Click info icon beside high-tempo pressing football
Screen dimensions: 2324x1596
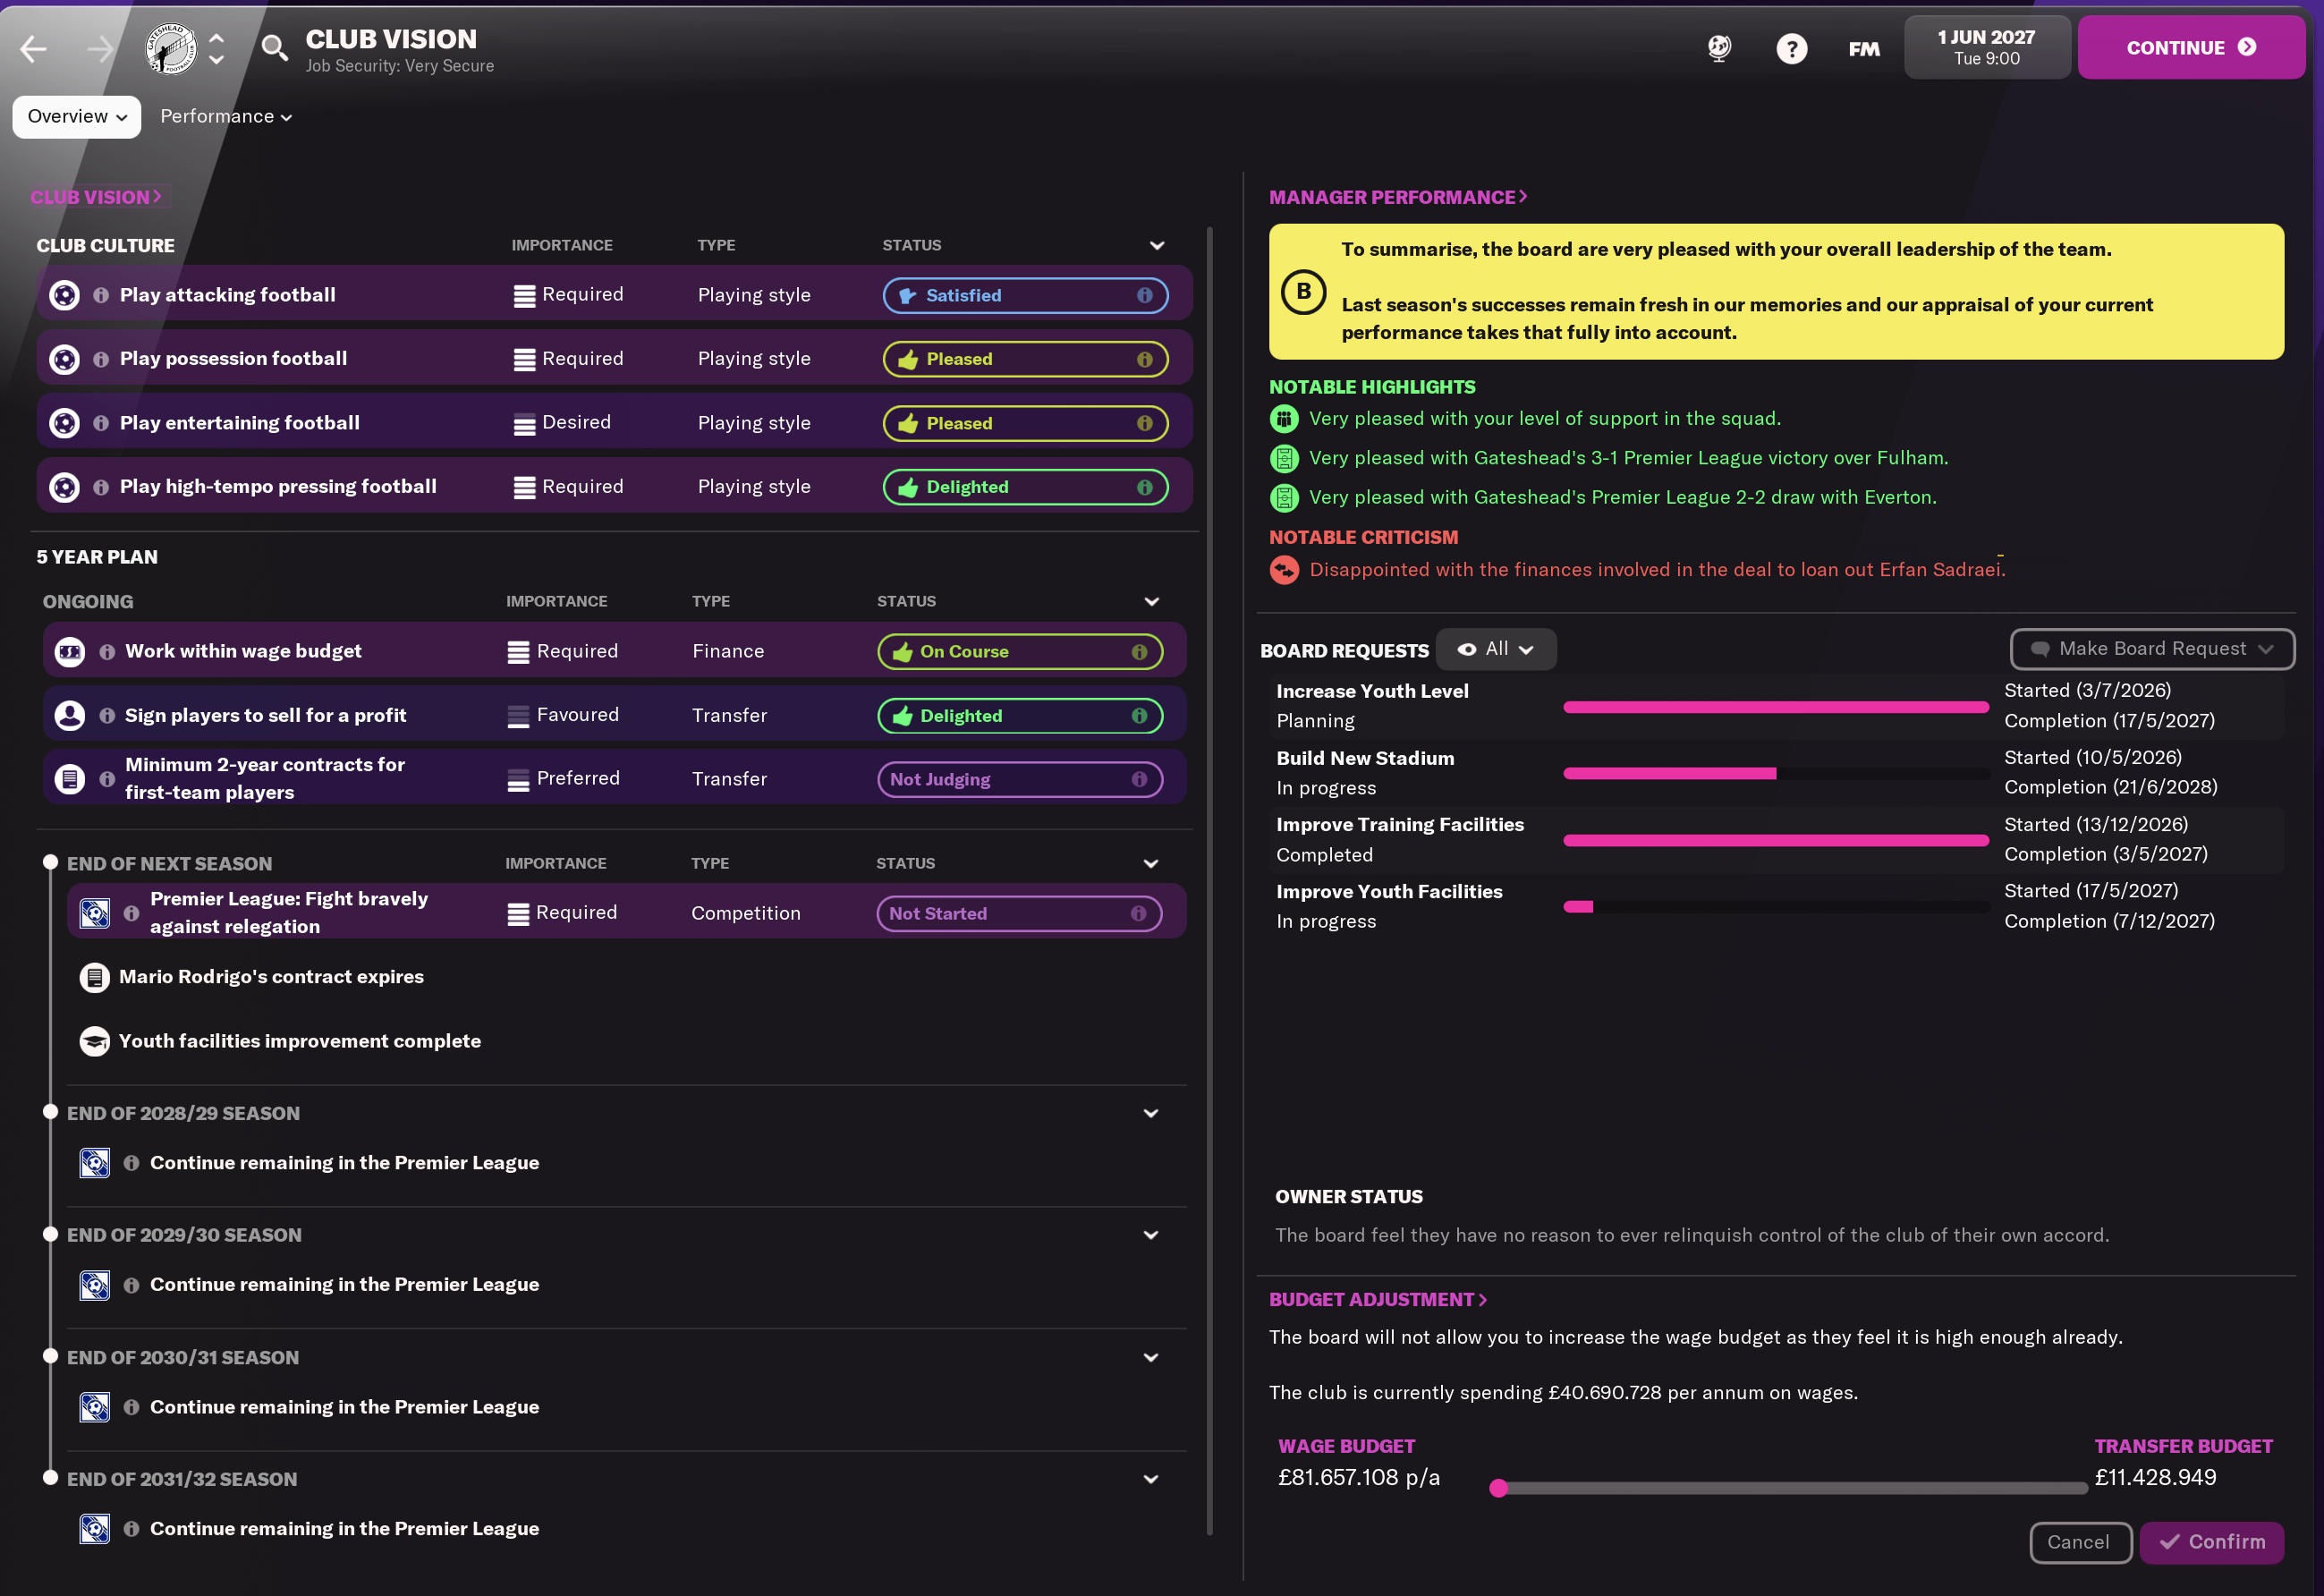click(101, 487)
